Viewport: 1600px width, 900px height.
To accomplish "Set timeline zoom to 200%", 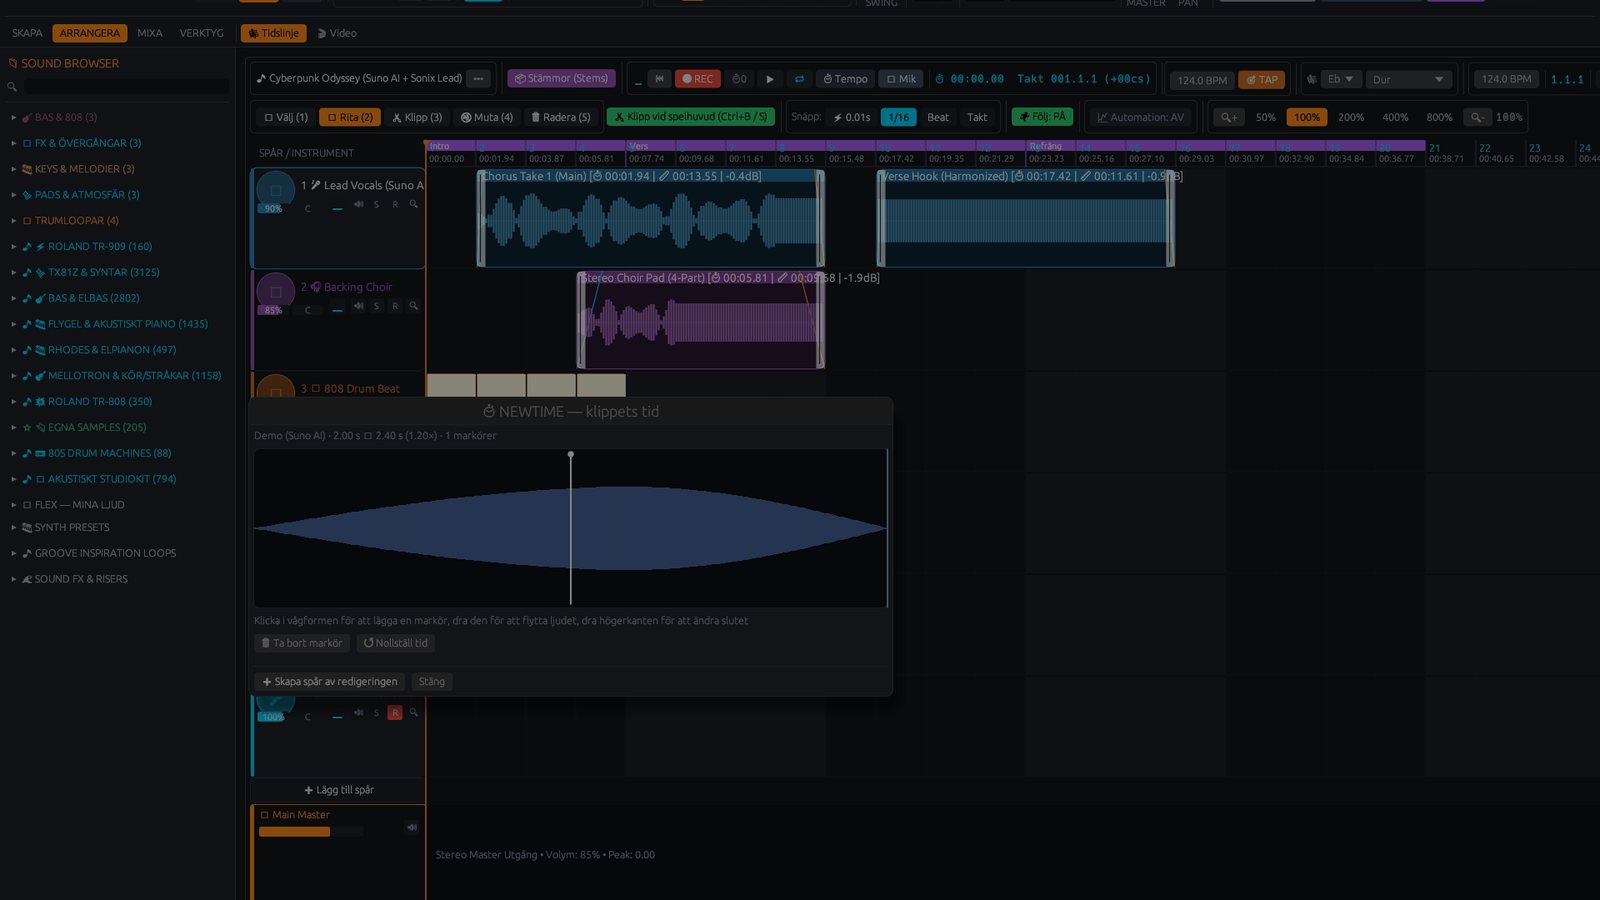I will point(1351,117).
